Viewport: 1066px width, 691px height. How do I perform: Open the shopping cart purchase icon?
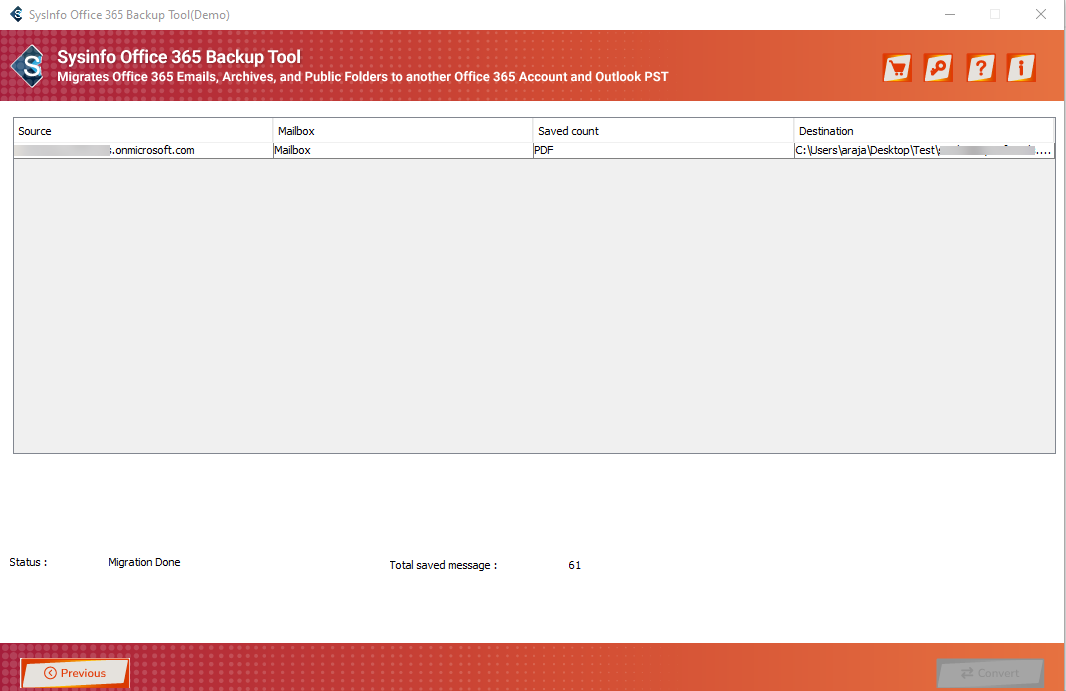pos(897,67)
